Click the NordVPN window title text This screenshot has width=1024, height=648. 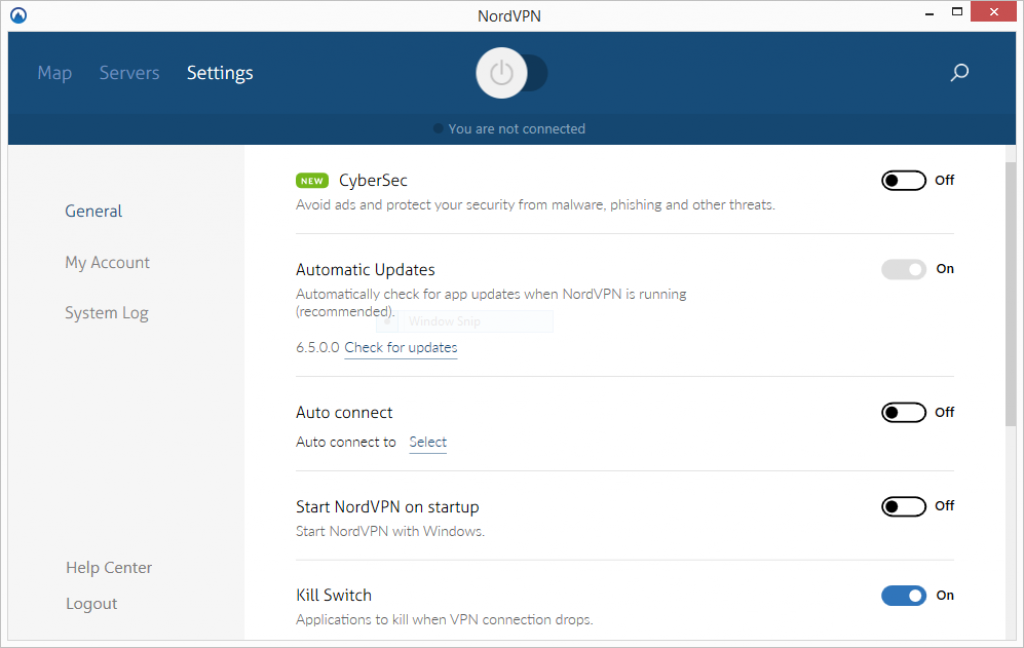click(x=509, y=16)
